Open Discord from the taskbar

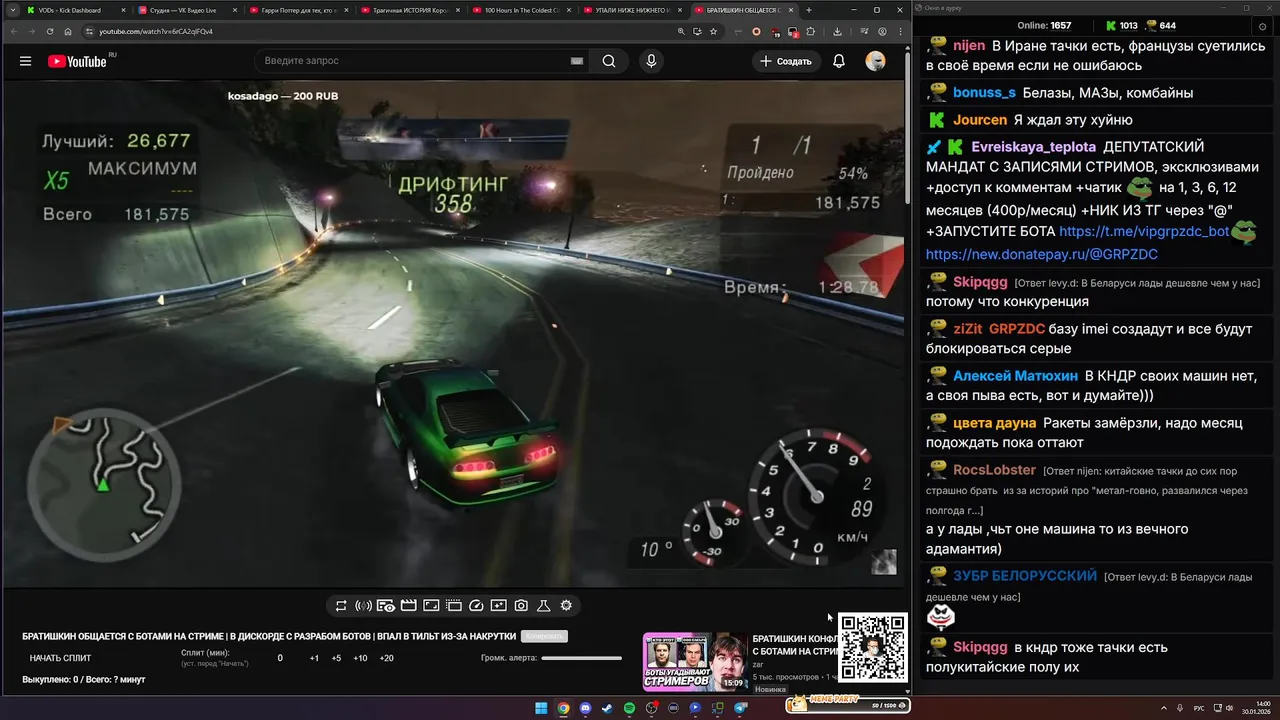585,708
